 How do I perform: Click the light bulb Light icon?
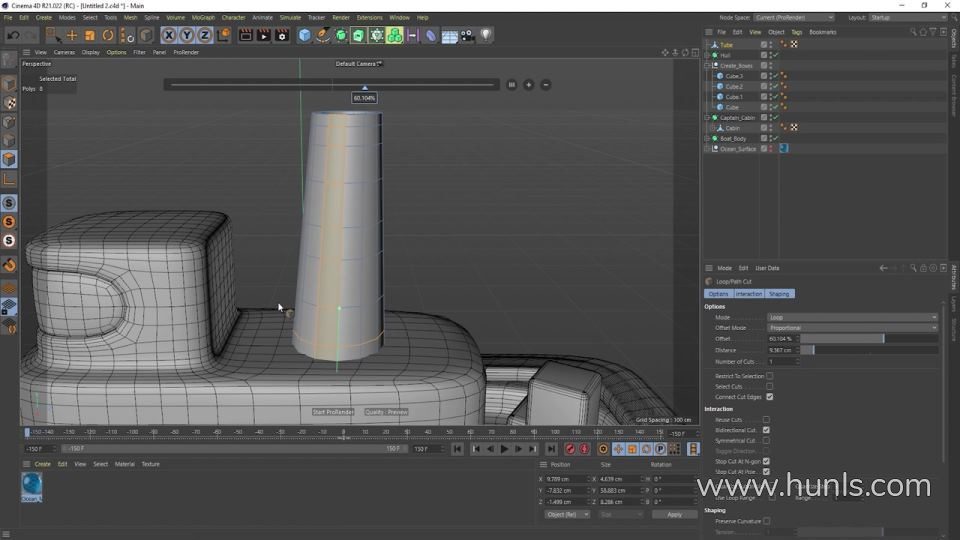click(x=486, y=35)
